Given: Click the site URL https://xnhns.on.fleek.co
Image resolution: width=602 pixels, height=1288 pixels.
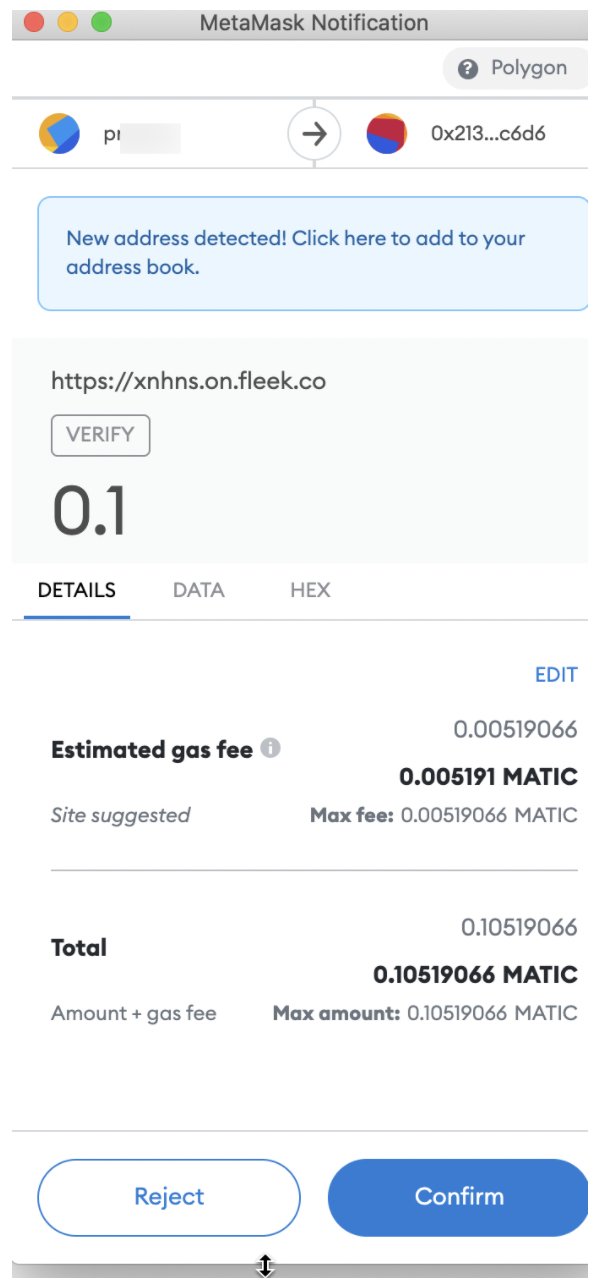Looking at the screenshot, I should tap(188, 381).
